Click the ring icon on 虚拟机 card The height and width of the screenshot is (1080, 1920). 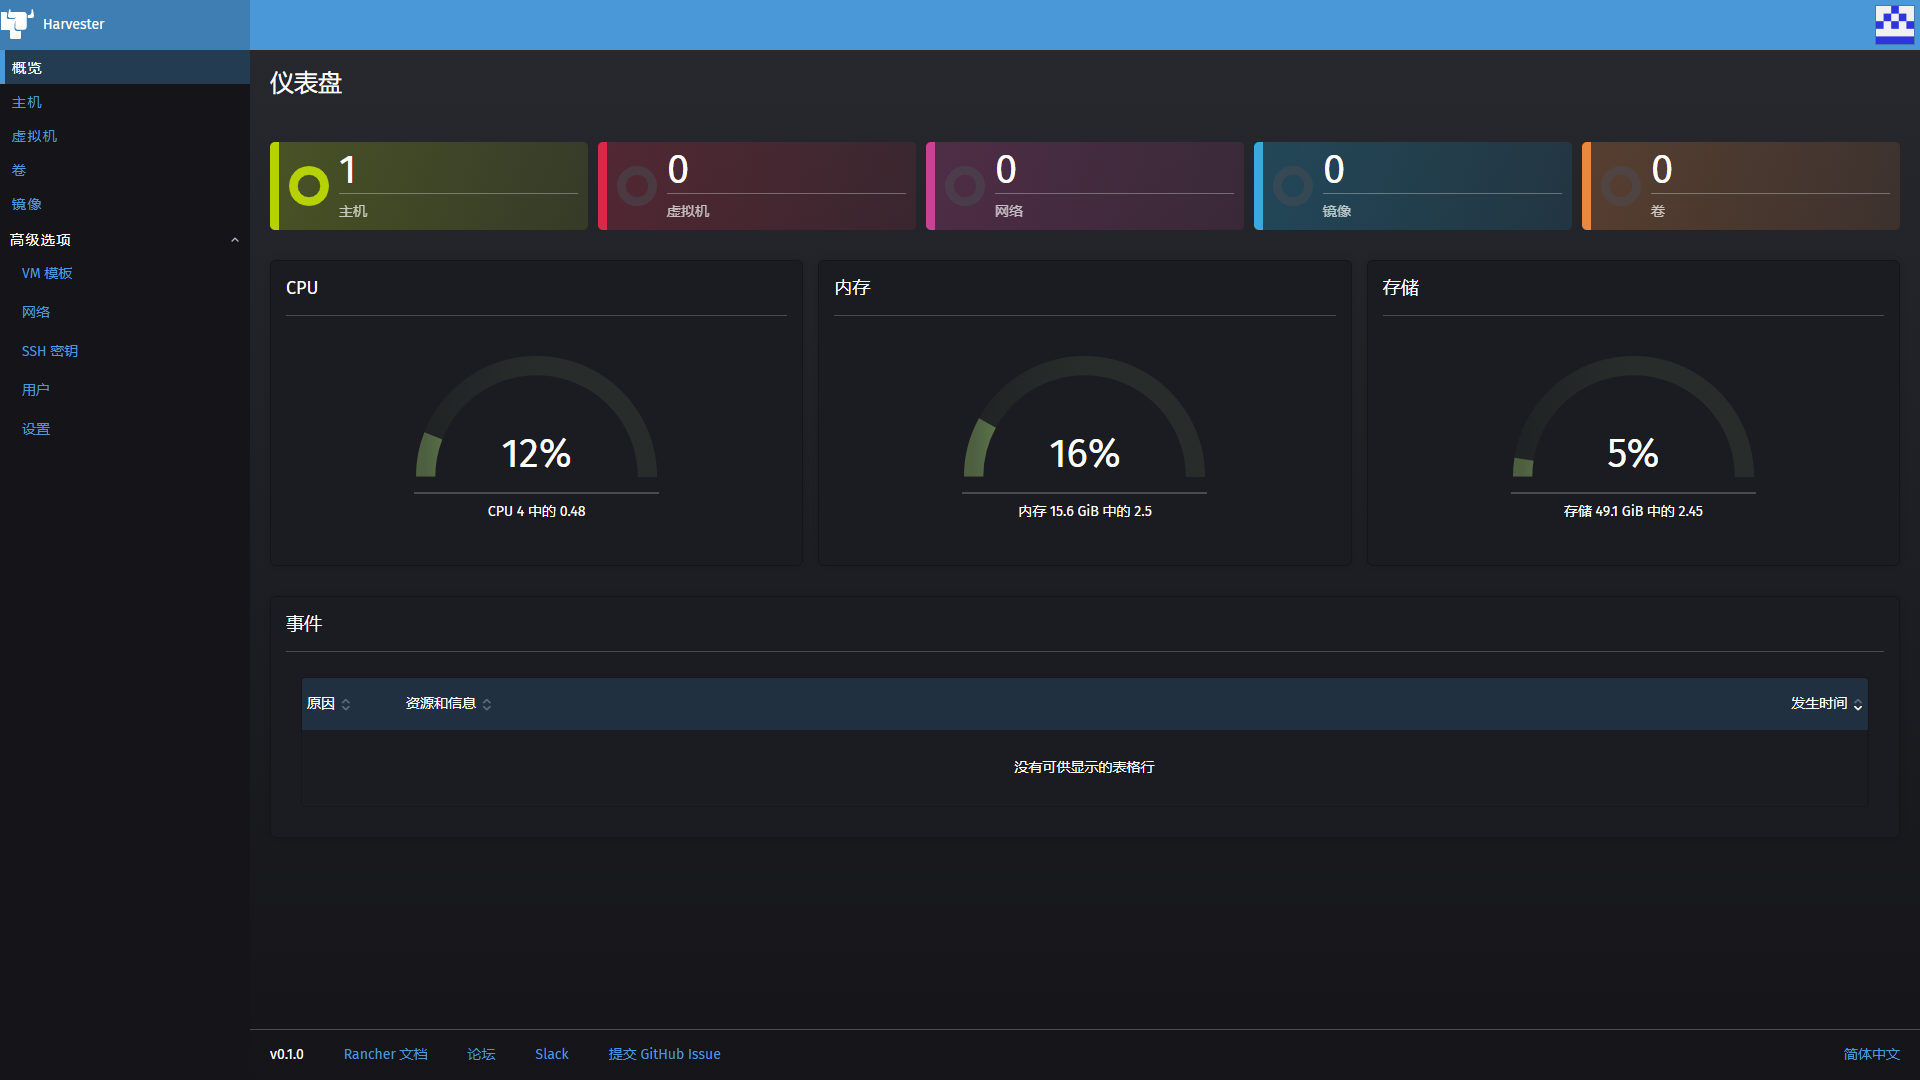click(637, 186)
